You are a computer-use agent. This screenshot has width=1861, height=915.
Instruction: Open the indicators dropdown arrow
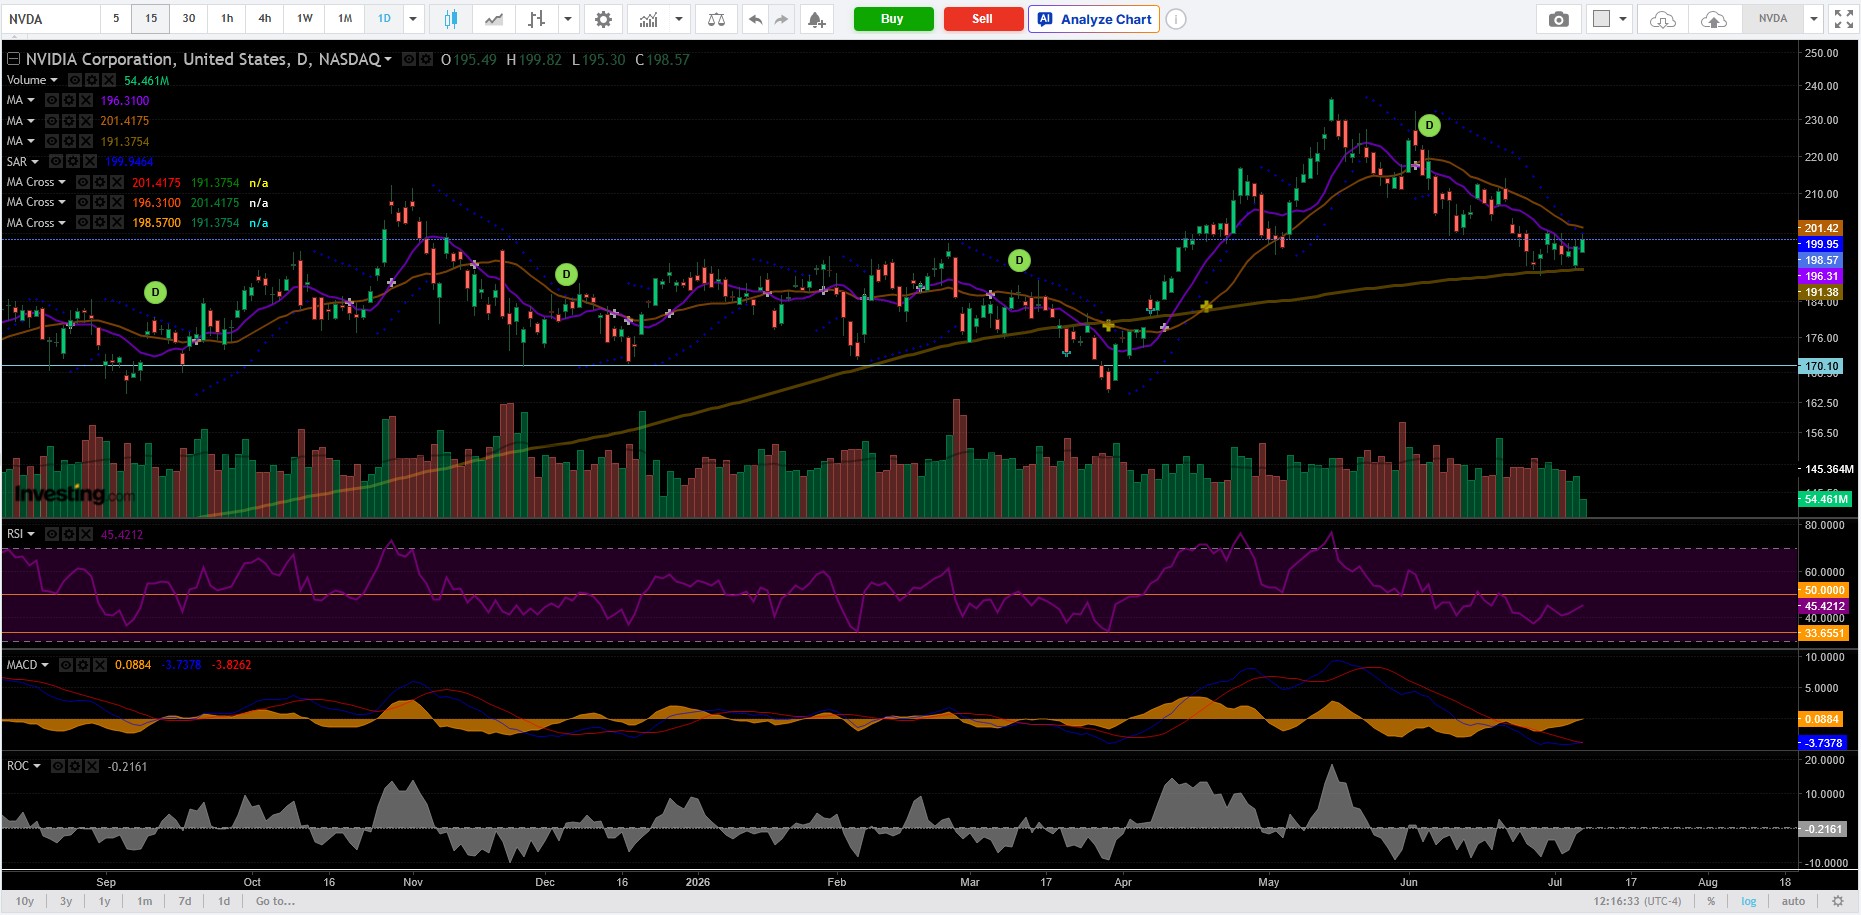pos(679,19)
